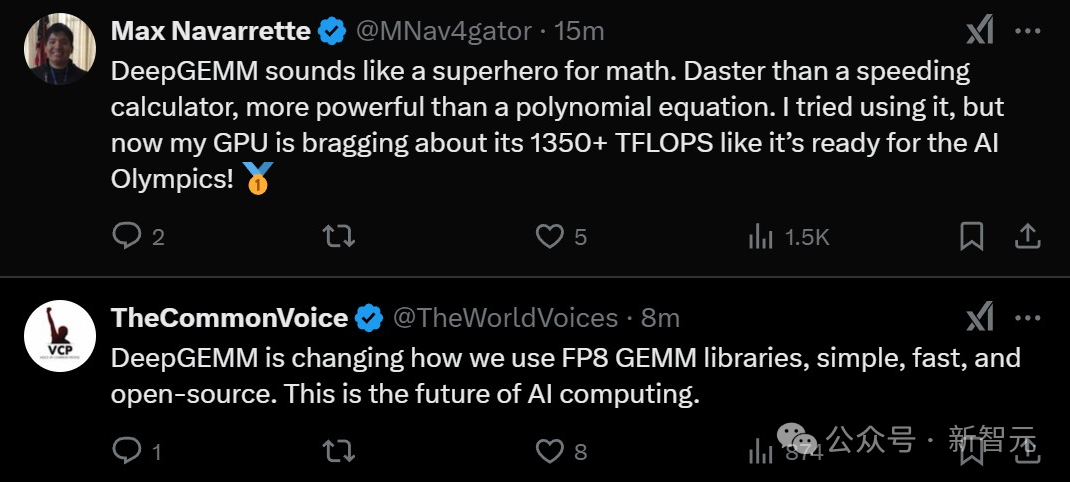View analytics for Max Navarrette's tweet
Viewport: 1070px width, 482px height.
(x=762, y=236)
